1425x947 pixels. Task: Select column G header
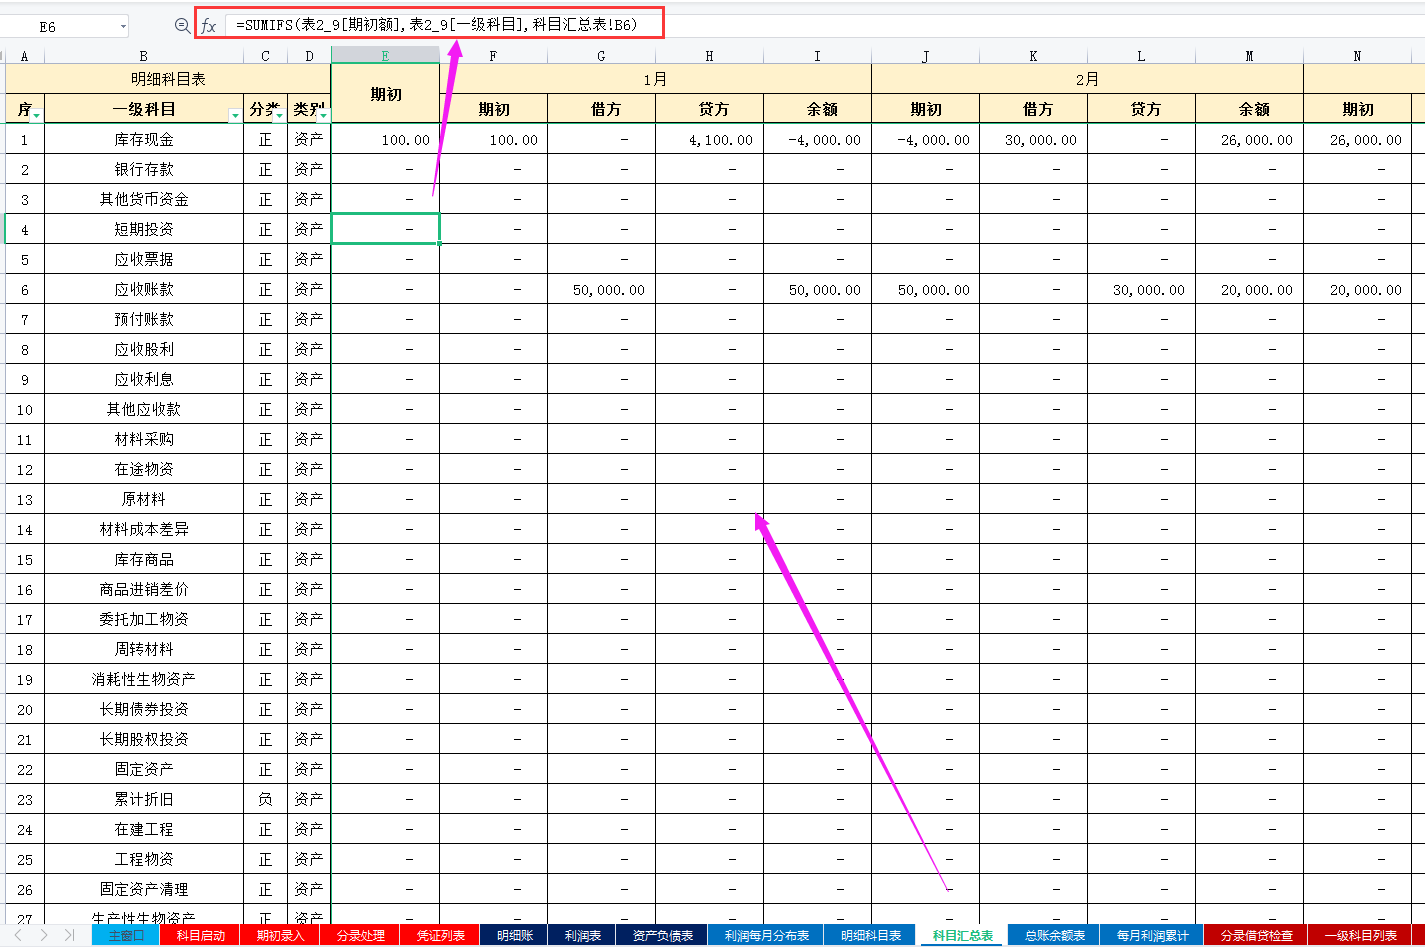pos(601,55)
